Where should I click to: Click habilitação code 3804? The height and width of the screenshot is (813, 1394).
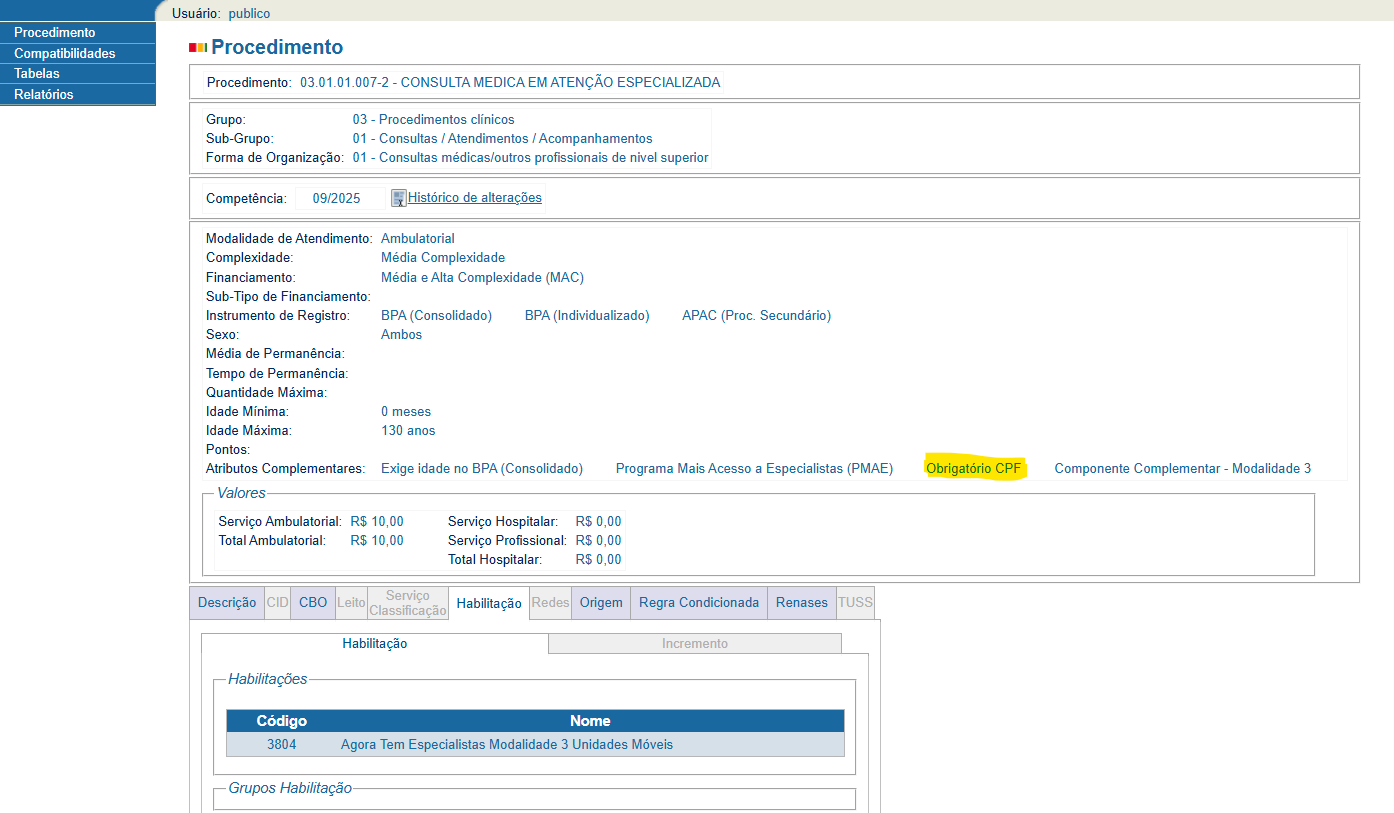(282, 745)
